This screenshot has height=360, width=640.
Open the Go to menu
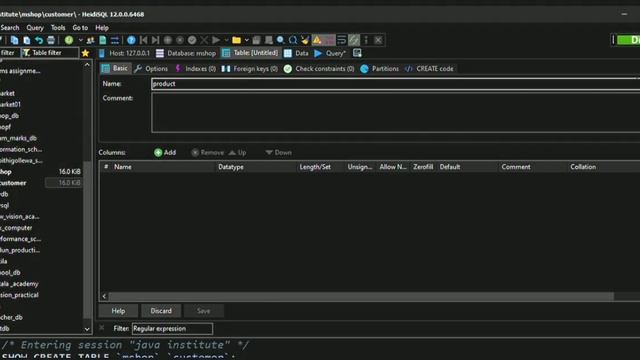tap(80, 28)
